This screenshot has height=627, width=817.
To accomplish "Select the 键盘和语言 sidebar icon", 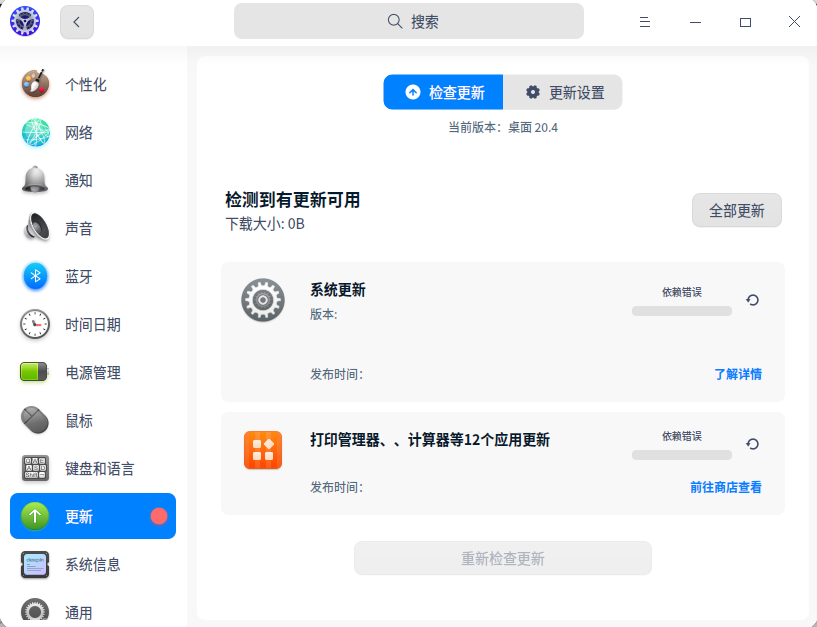I will pyautogui.click(x=35, y=468).
